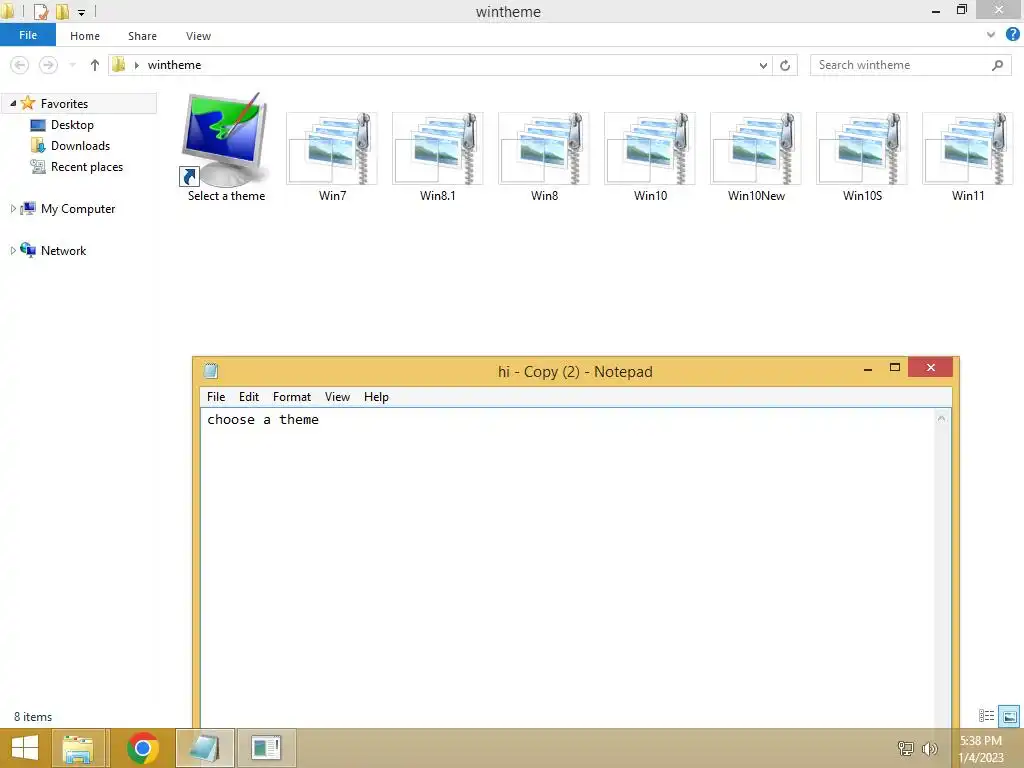The height and width of the screenshot is (768, 1024).
Task: Click the search magnifier icon
Action: click(x=997, y=65)
